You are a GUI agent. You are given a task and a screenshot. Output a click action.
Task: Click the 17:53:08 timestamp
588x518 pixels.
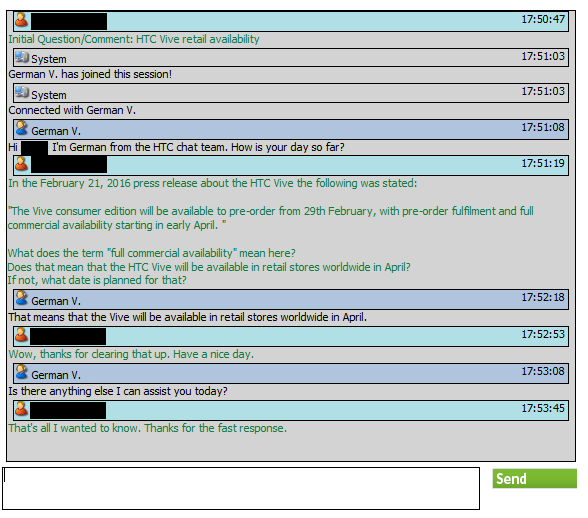click(543, 371)
